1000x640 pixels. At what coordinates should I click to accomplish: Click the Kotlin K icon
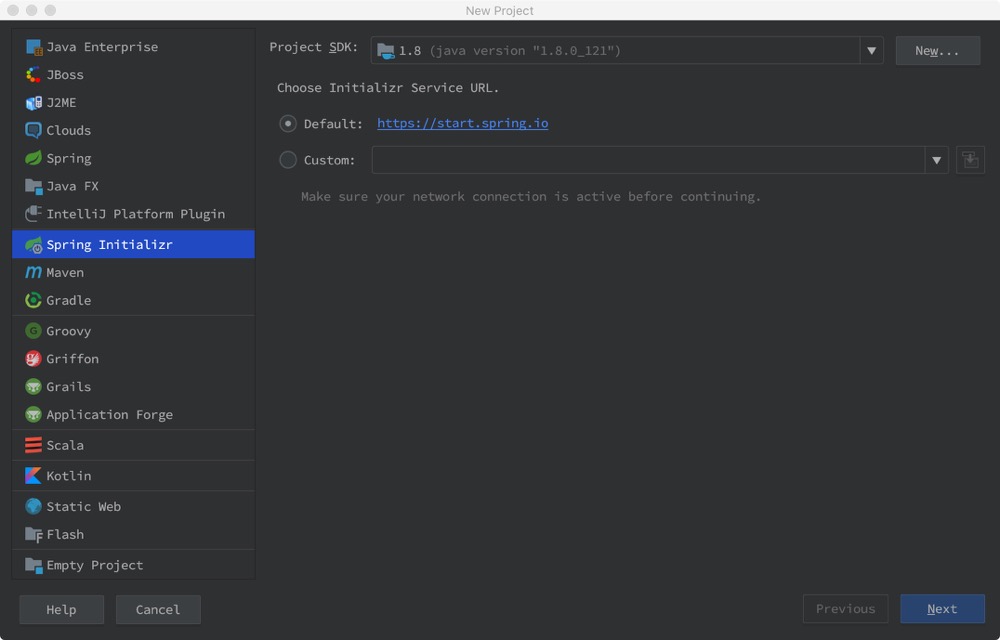pos(34,476)
